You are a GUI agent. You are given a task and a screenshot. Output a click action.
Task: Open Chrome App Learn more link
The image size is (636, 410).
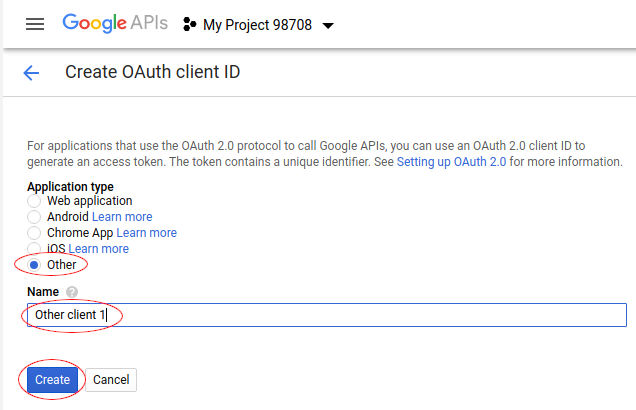tap(146, 233)
